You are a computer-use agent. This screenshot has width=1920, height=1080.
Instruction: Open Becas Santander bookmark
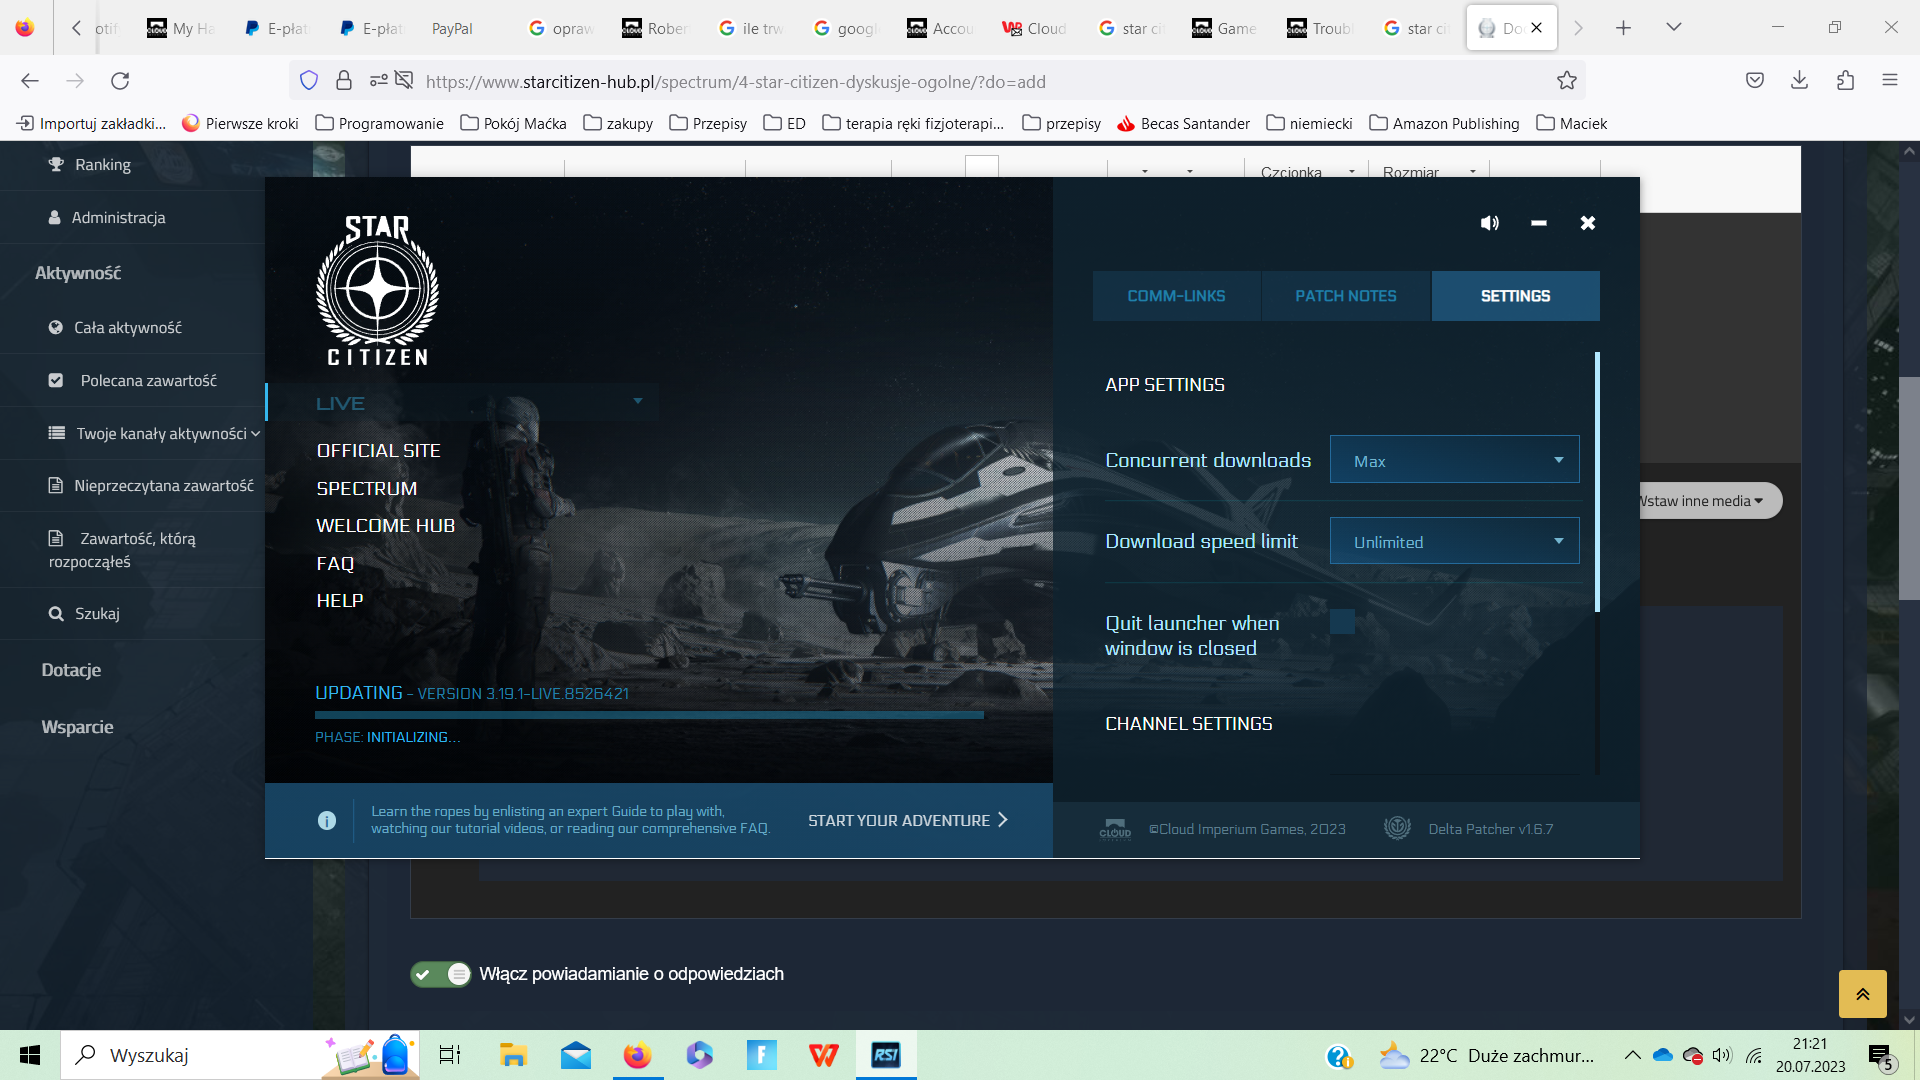pos(1184,124)
